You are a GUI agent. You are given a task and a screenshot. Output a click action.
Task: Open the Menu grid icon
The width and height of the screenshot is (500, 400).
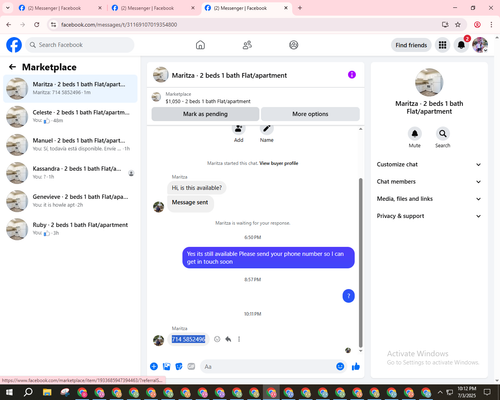[x=442, y=45]
